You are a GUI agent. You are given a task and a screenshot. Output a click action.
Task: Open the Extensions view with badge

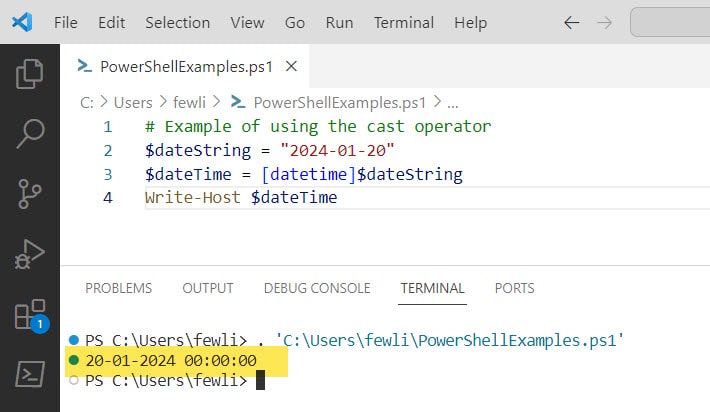tap(32, 316)
